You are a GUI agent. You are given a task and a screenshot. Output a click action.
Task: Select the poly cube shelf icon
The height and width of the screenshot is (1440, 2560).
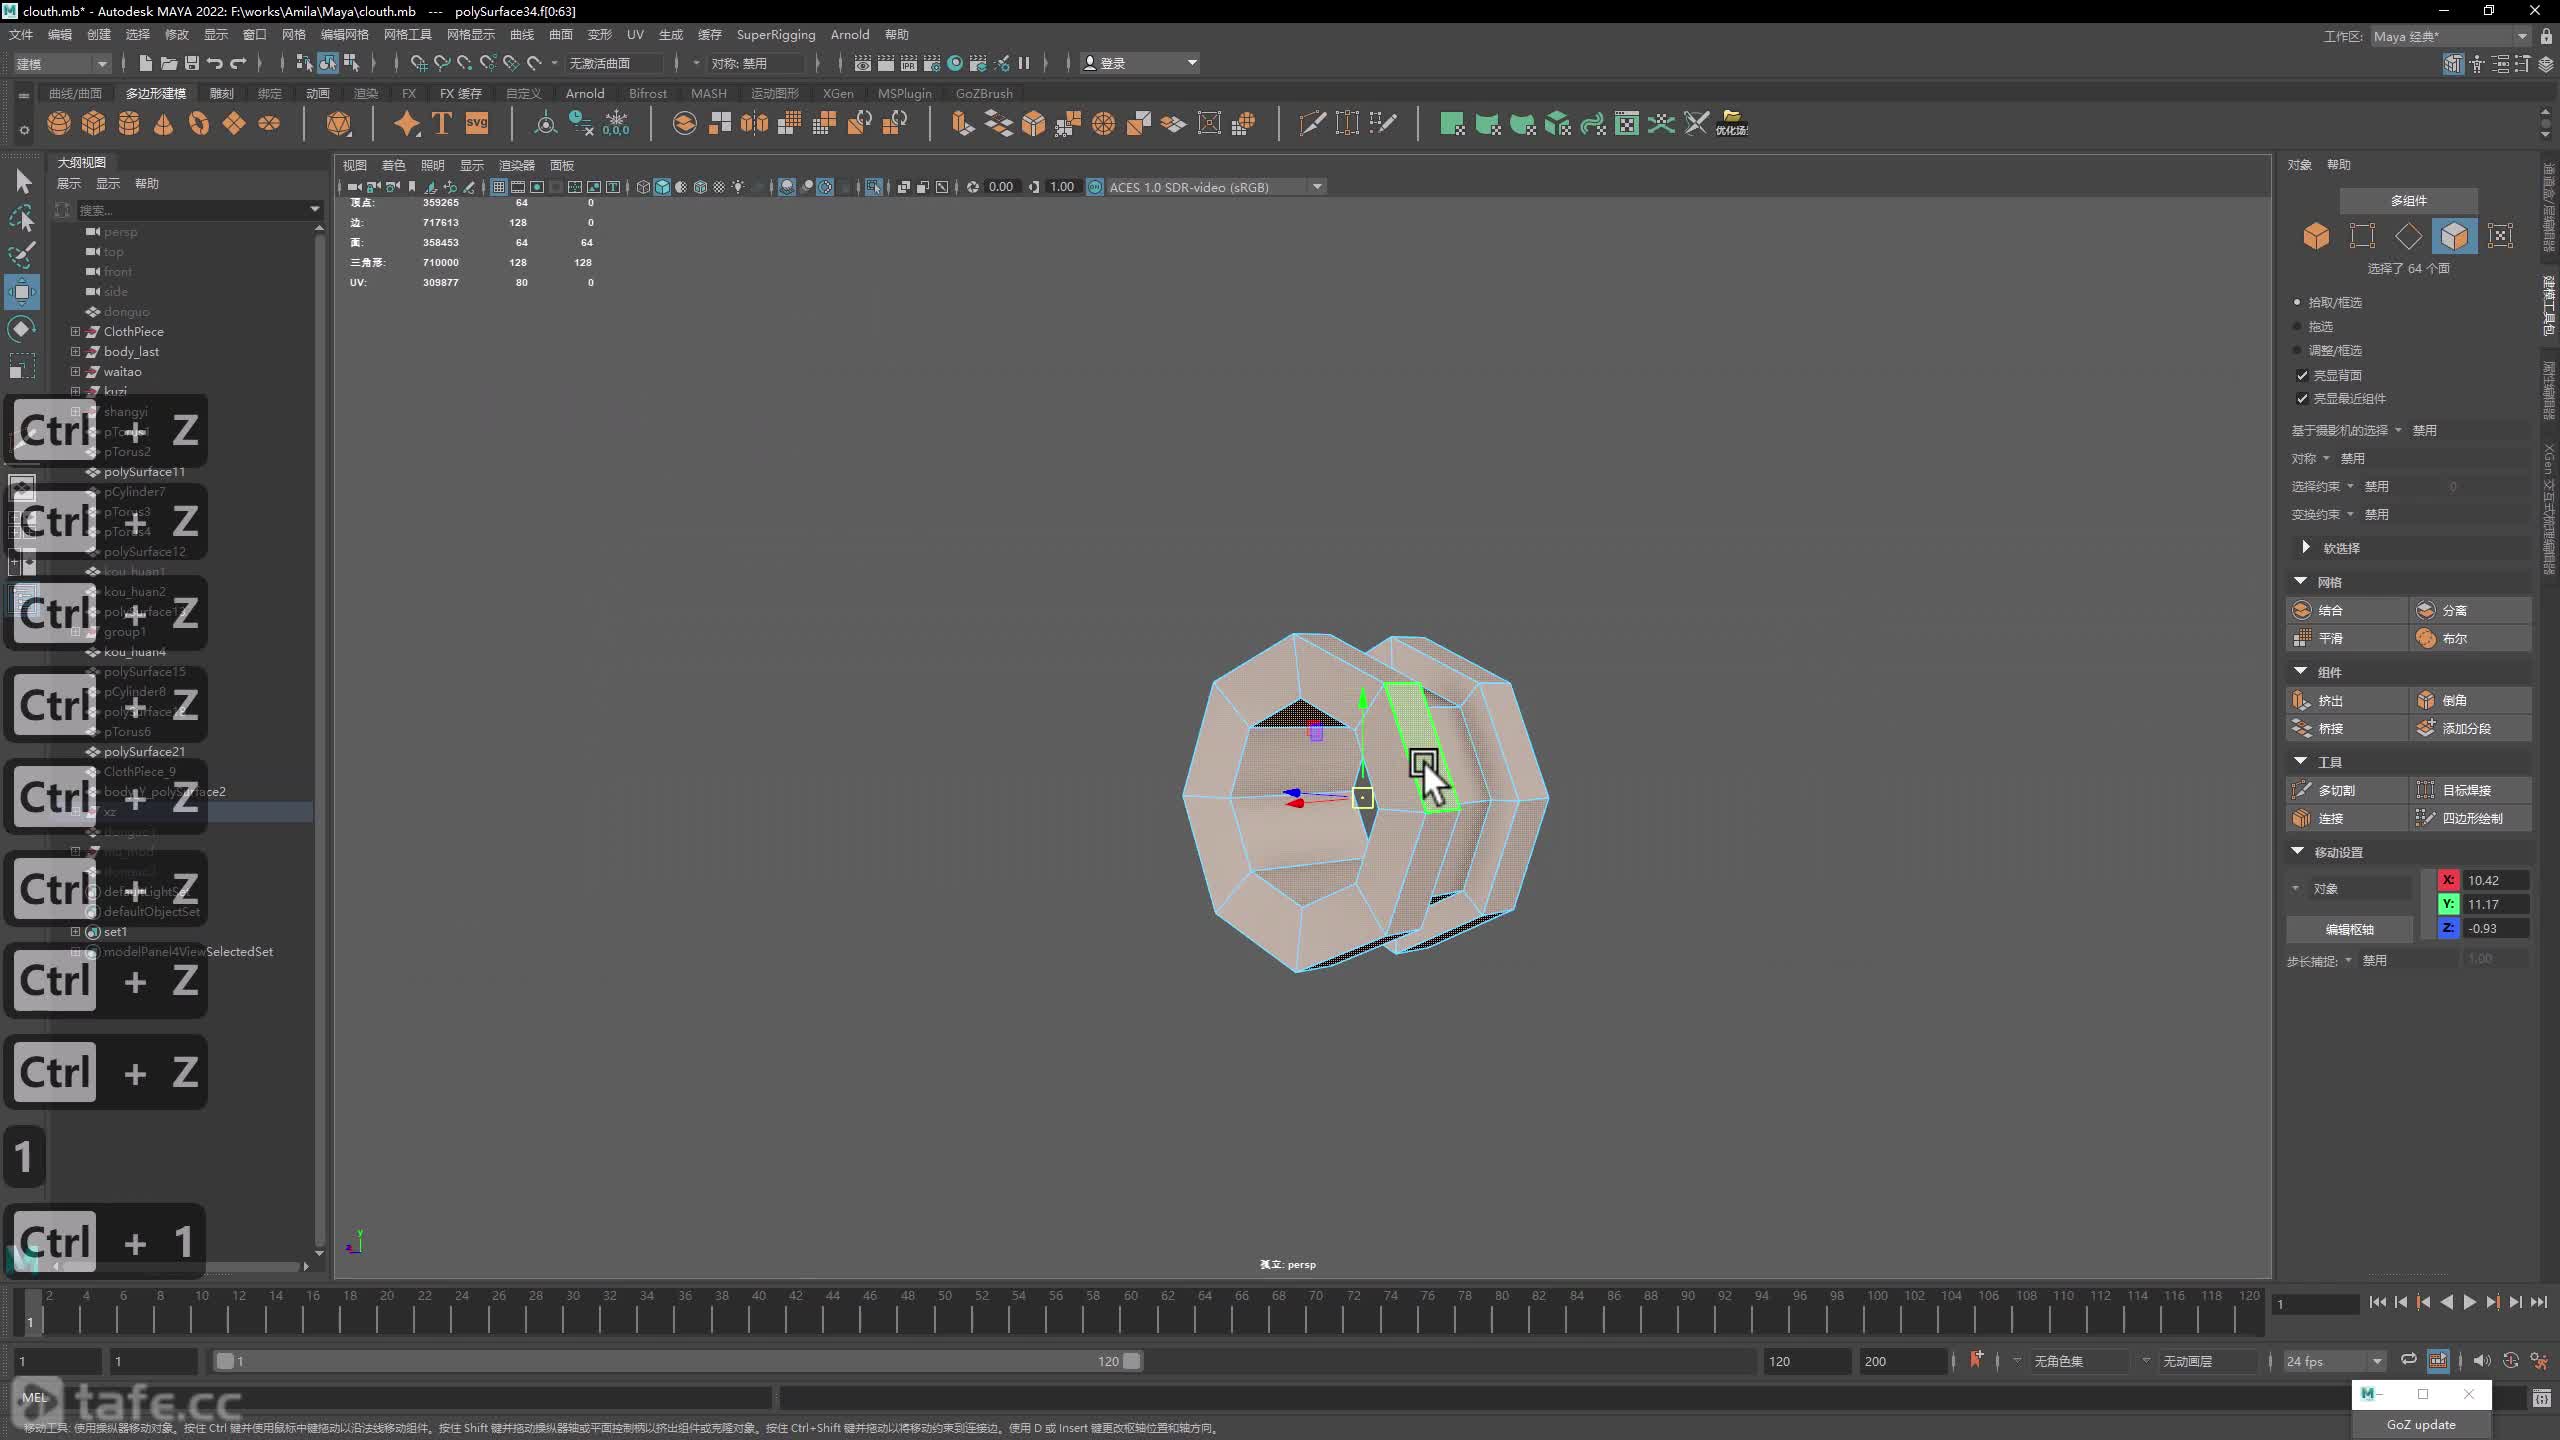[x=94, y=124]
